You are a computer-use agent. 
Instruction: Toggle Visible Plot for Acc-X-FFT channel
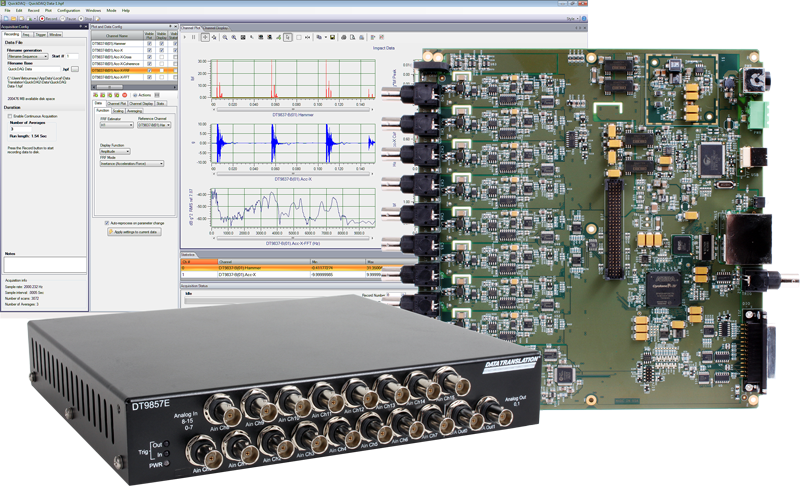point(149,77)
